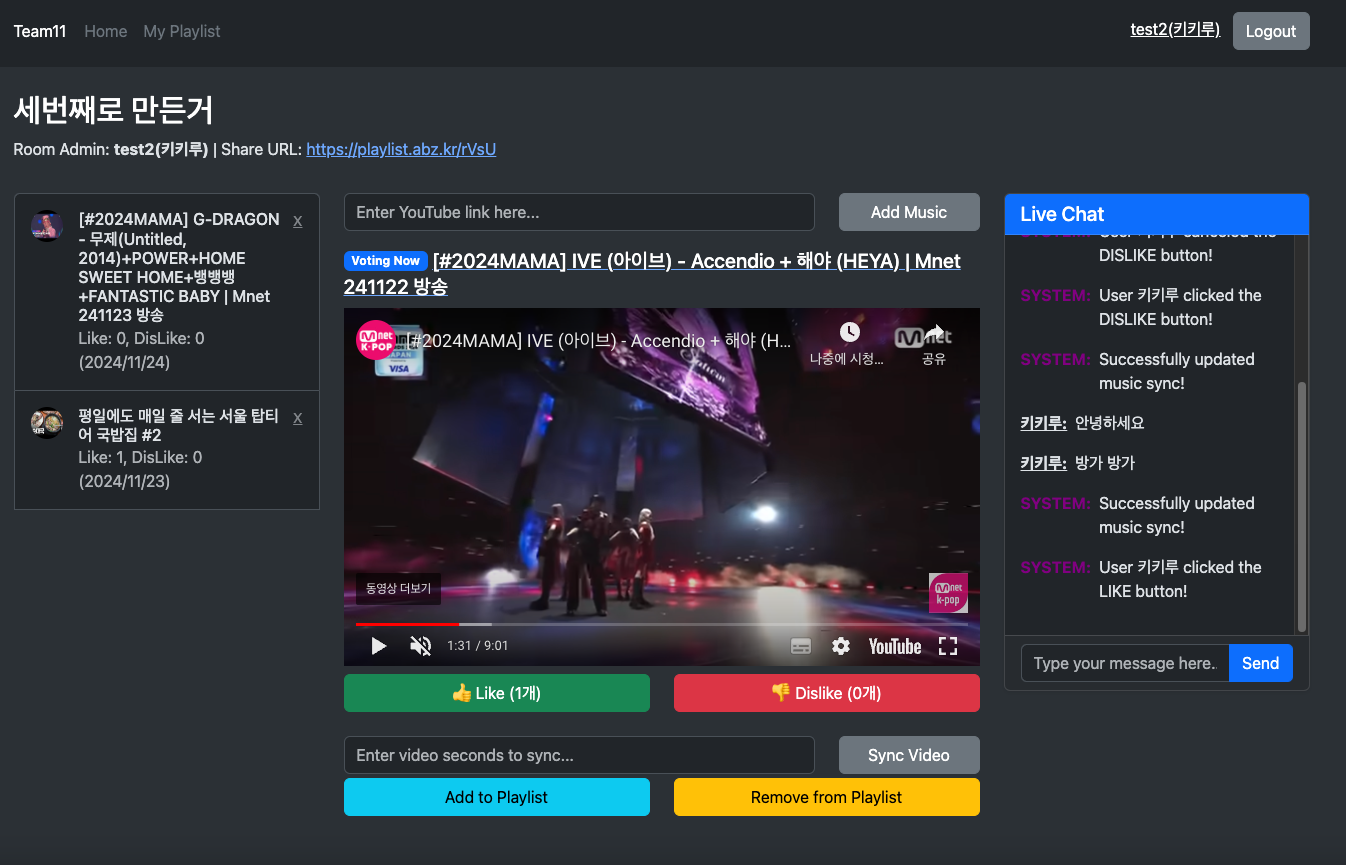Click 키키루 username beside 방가 방가
The image size is (1346, 865).
1043,463
